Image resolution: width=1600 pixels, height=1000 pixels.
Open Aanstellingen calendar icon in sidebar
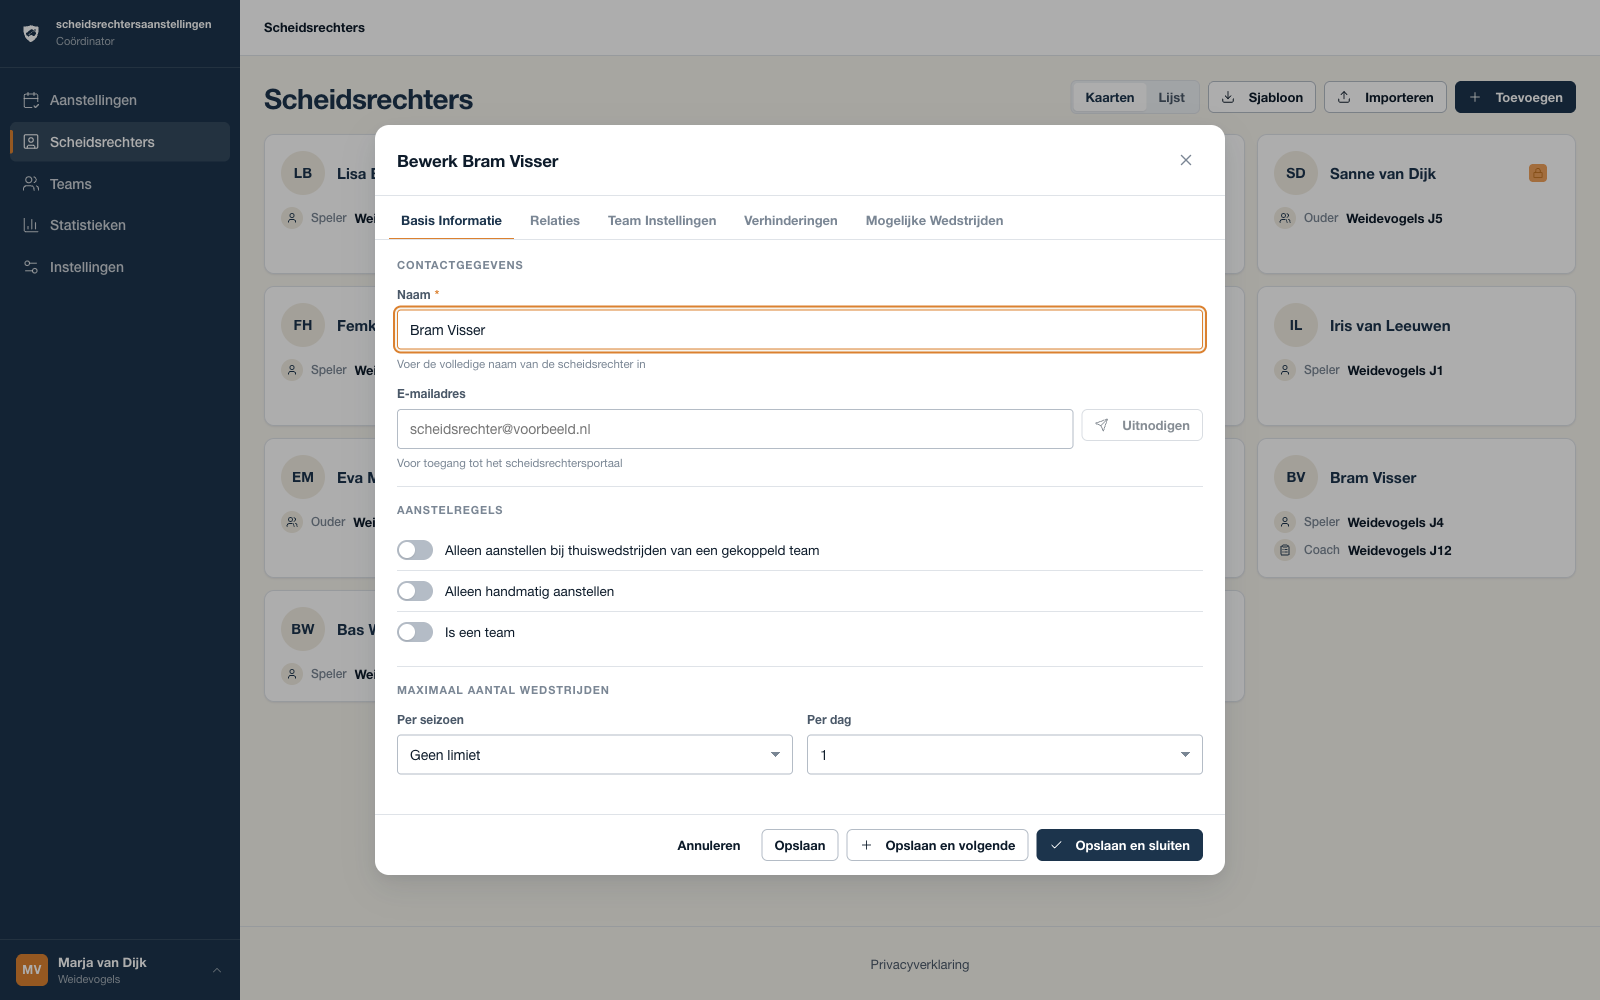pos(31,100)
